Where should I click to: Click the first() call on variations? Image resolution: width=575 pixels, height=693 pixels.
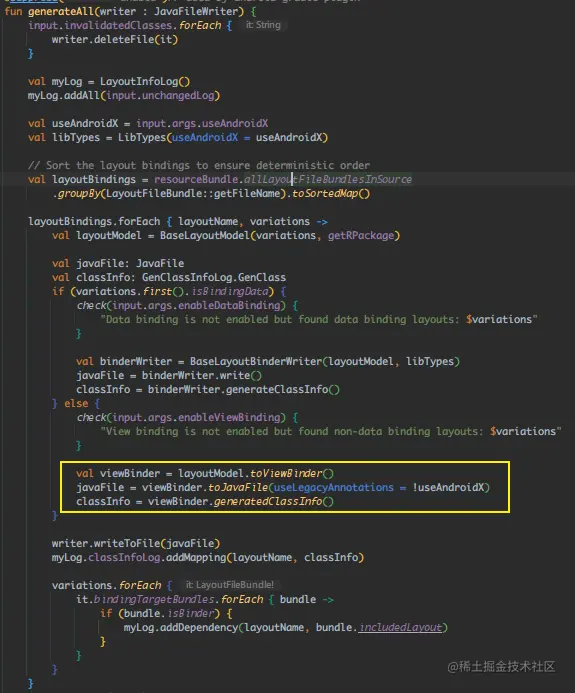pos(163,292)
